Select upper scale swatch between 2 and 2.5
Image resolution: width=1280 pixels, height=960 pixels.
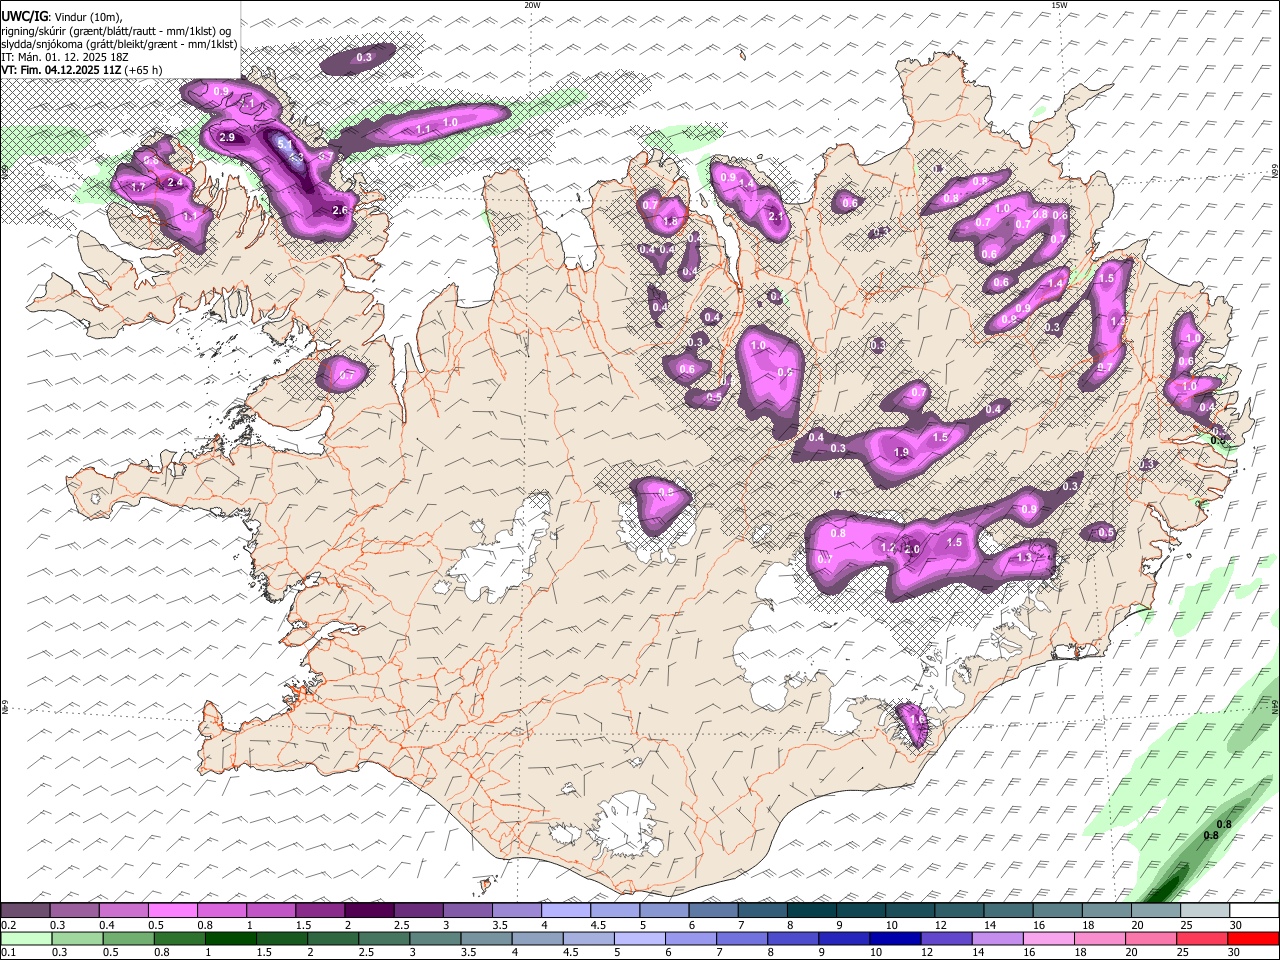369,910
